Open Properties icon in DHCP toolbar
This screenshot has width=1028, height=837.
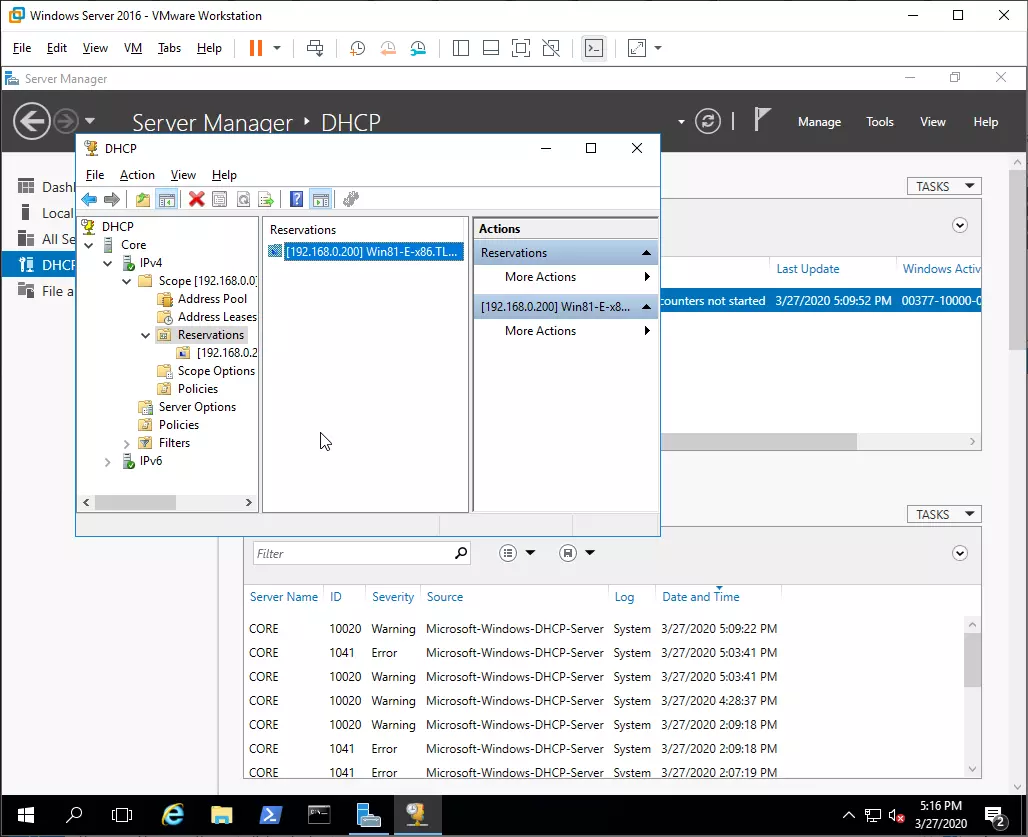(x=220, y=199)
